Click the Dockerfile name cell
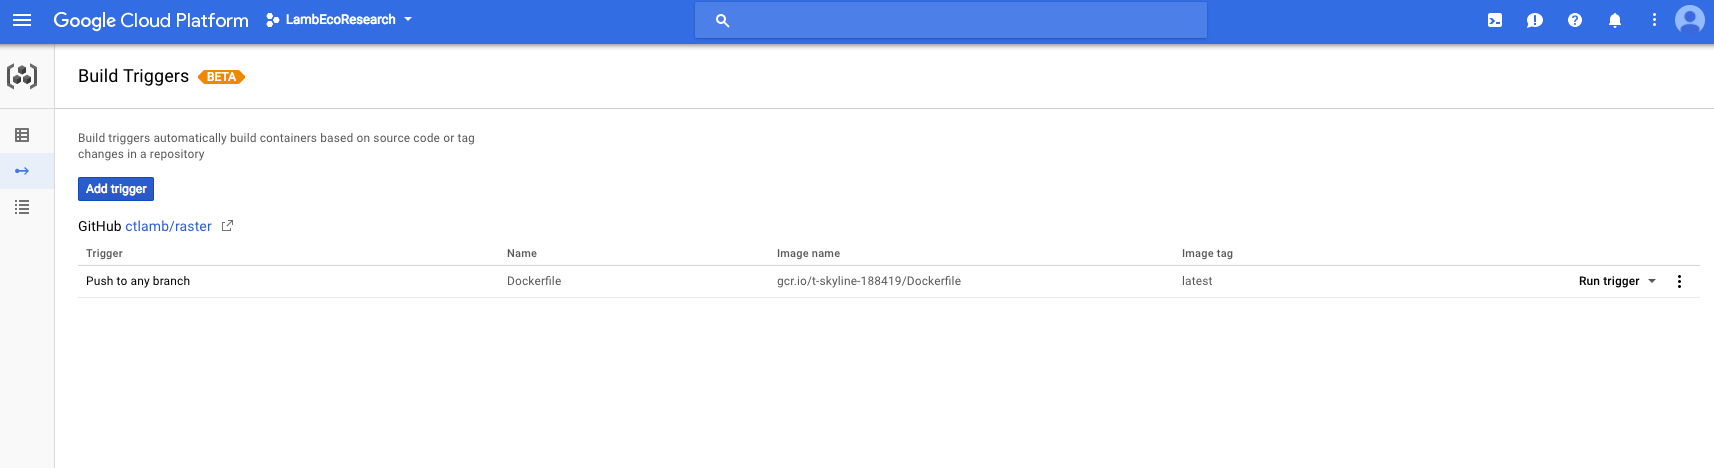The width and height of the screenshot is (1714, 468). (534, 281)
